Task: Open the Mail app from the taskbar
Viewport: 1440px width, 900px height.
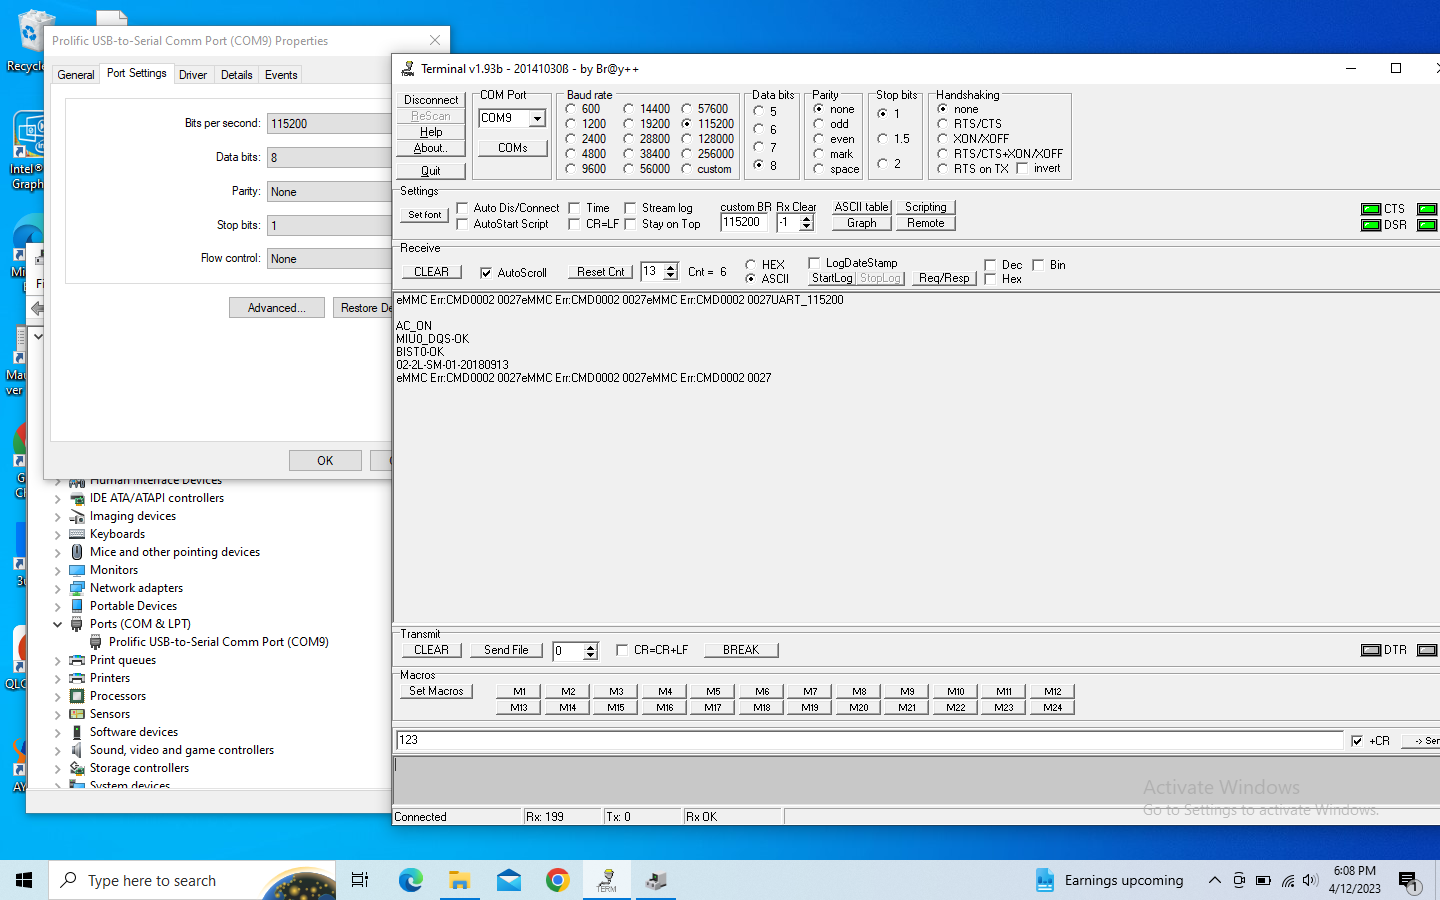Action: (509, 880)
